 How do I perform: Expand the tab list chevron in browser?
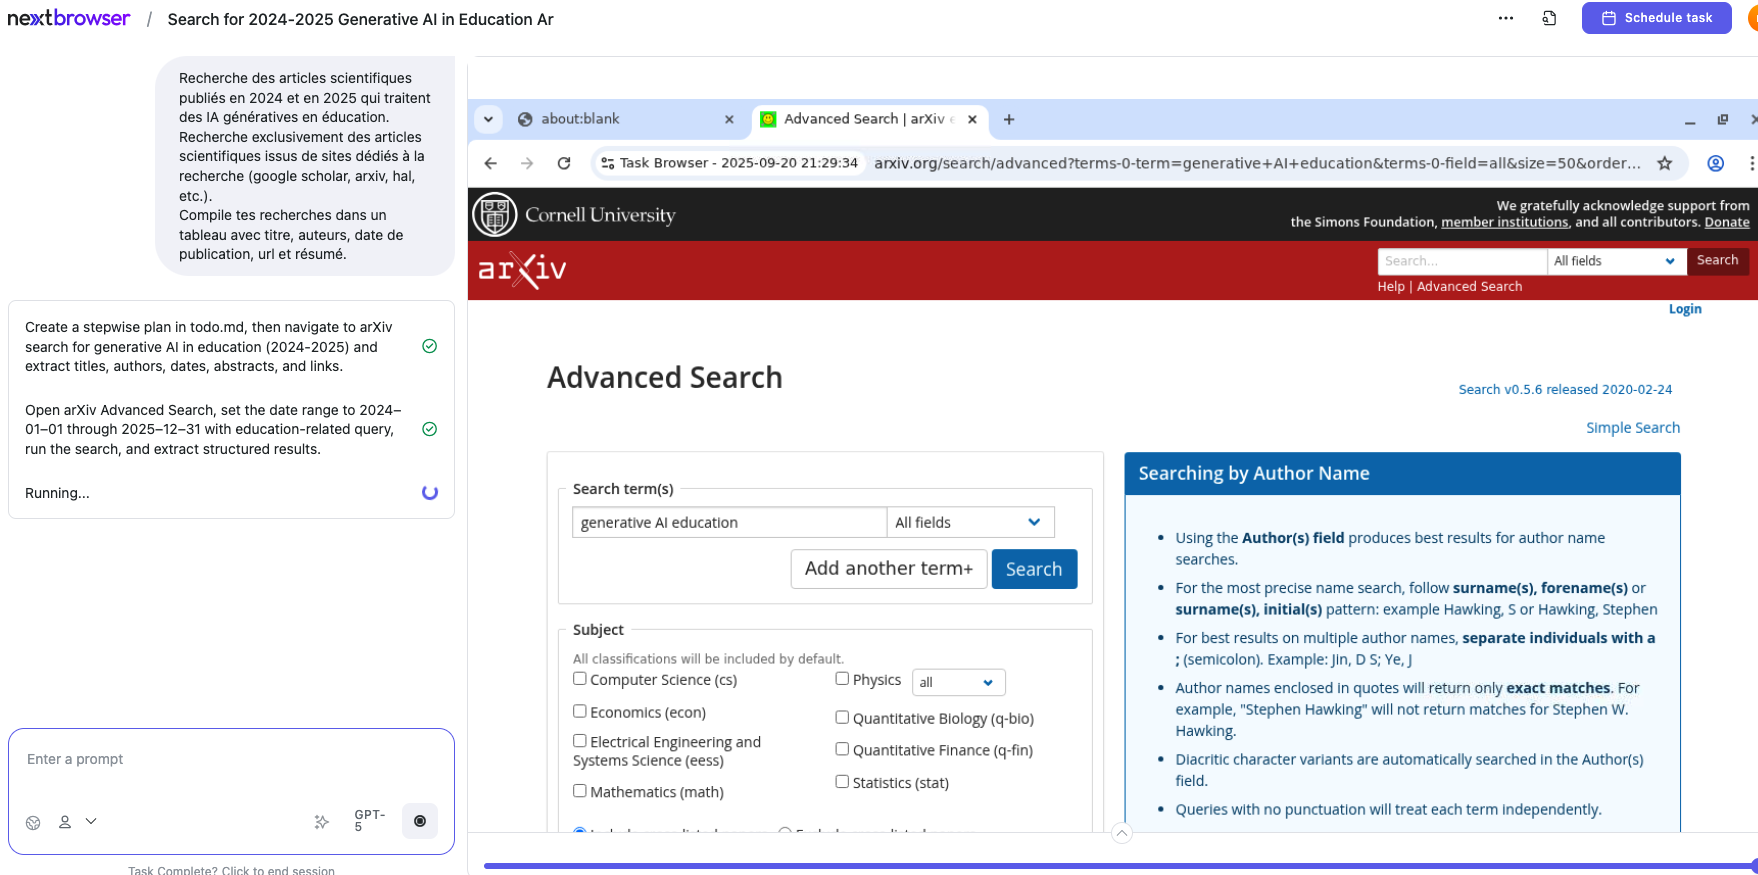coord(488,119)
